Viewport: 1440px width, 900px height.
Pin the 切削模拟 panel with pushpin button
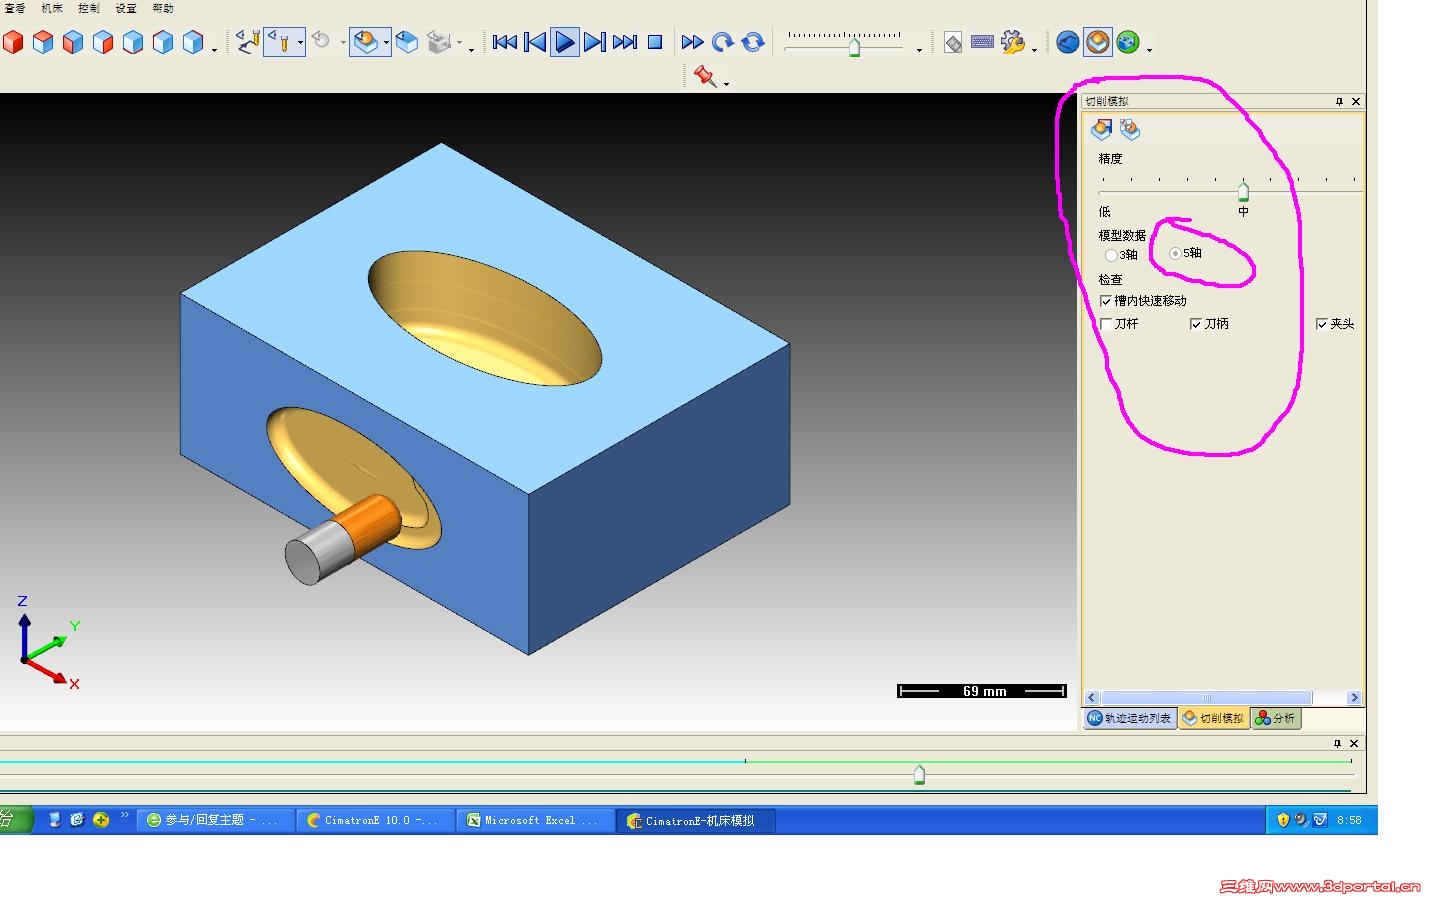(1339, 101)
